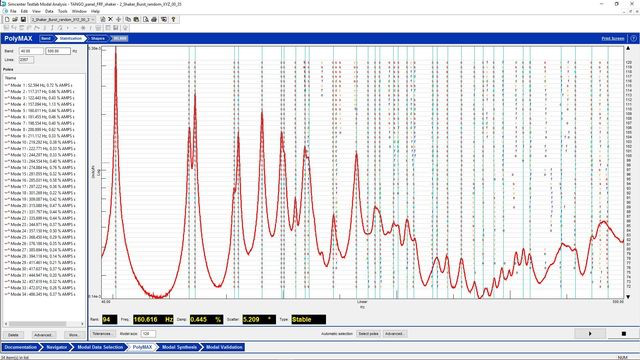Click the question mark help toolbar icon

click(x=173, y=19)
